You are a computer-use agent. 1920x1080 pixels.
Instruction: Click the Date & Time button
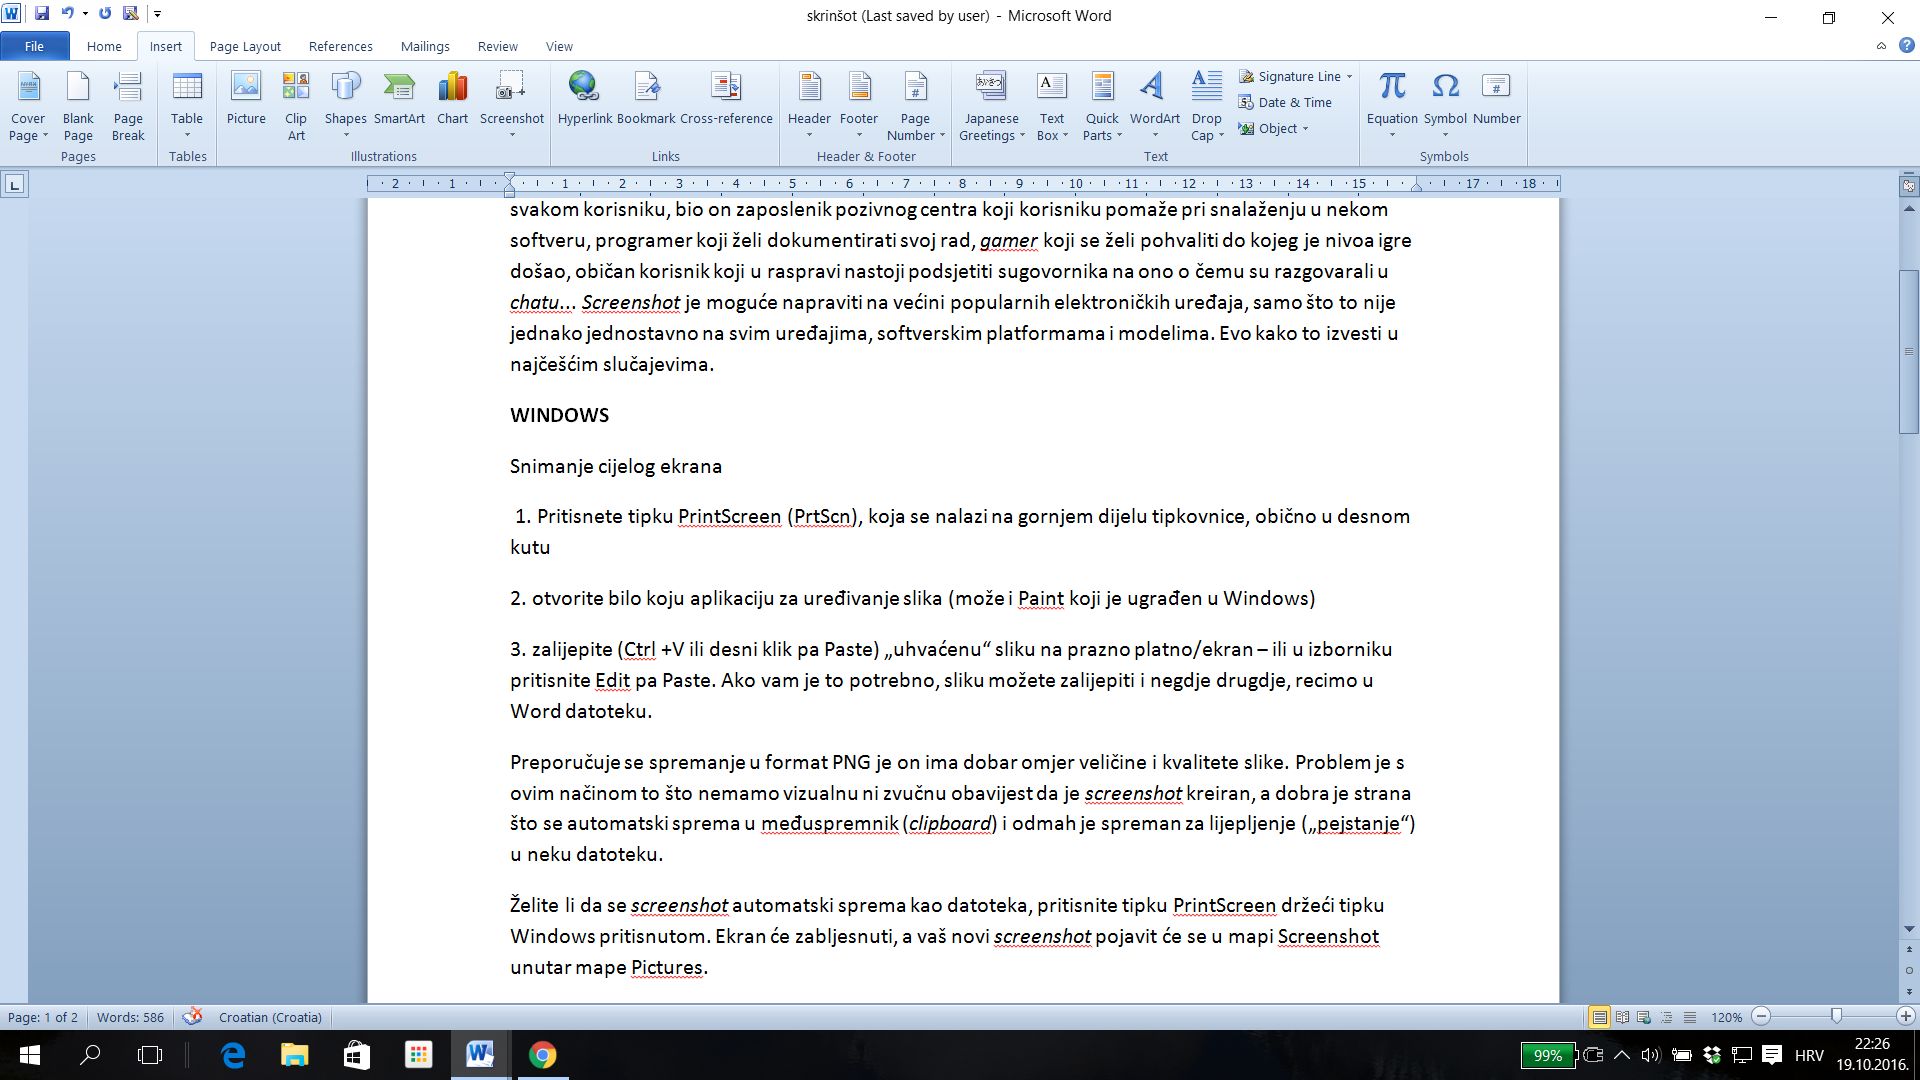pos(1285,102)
